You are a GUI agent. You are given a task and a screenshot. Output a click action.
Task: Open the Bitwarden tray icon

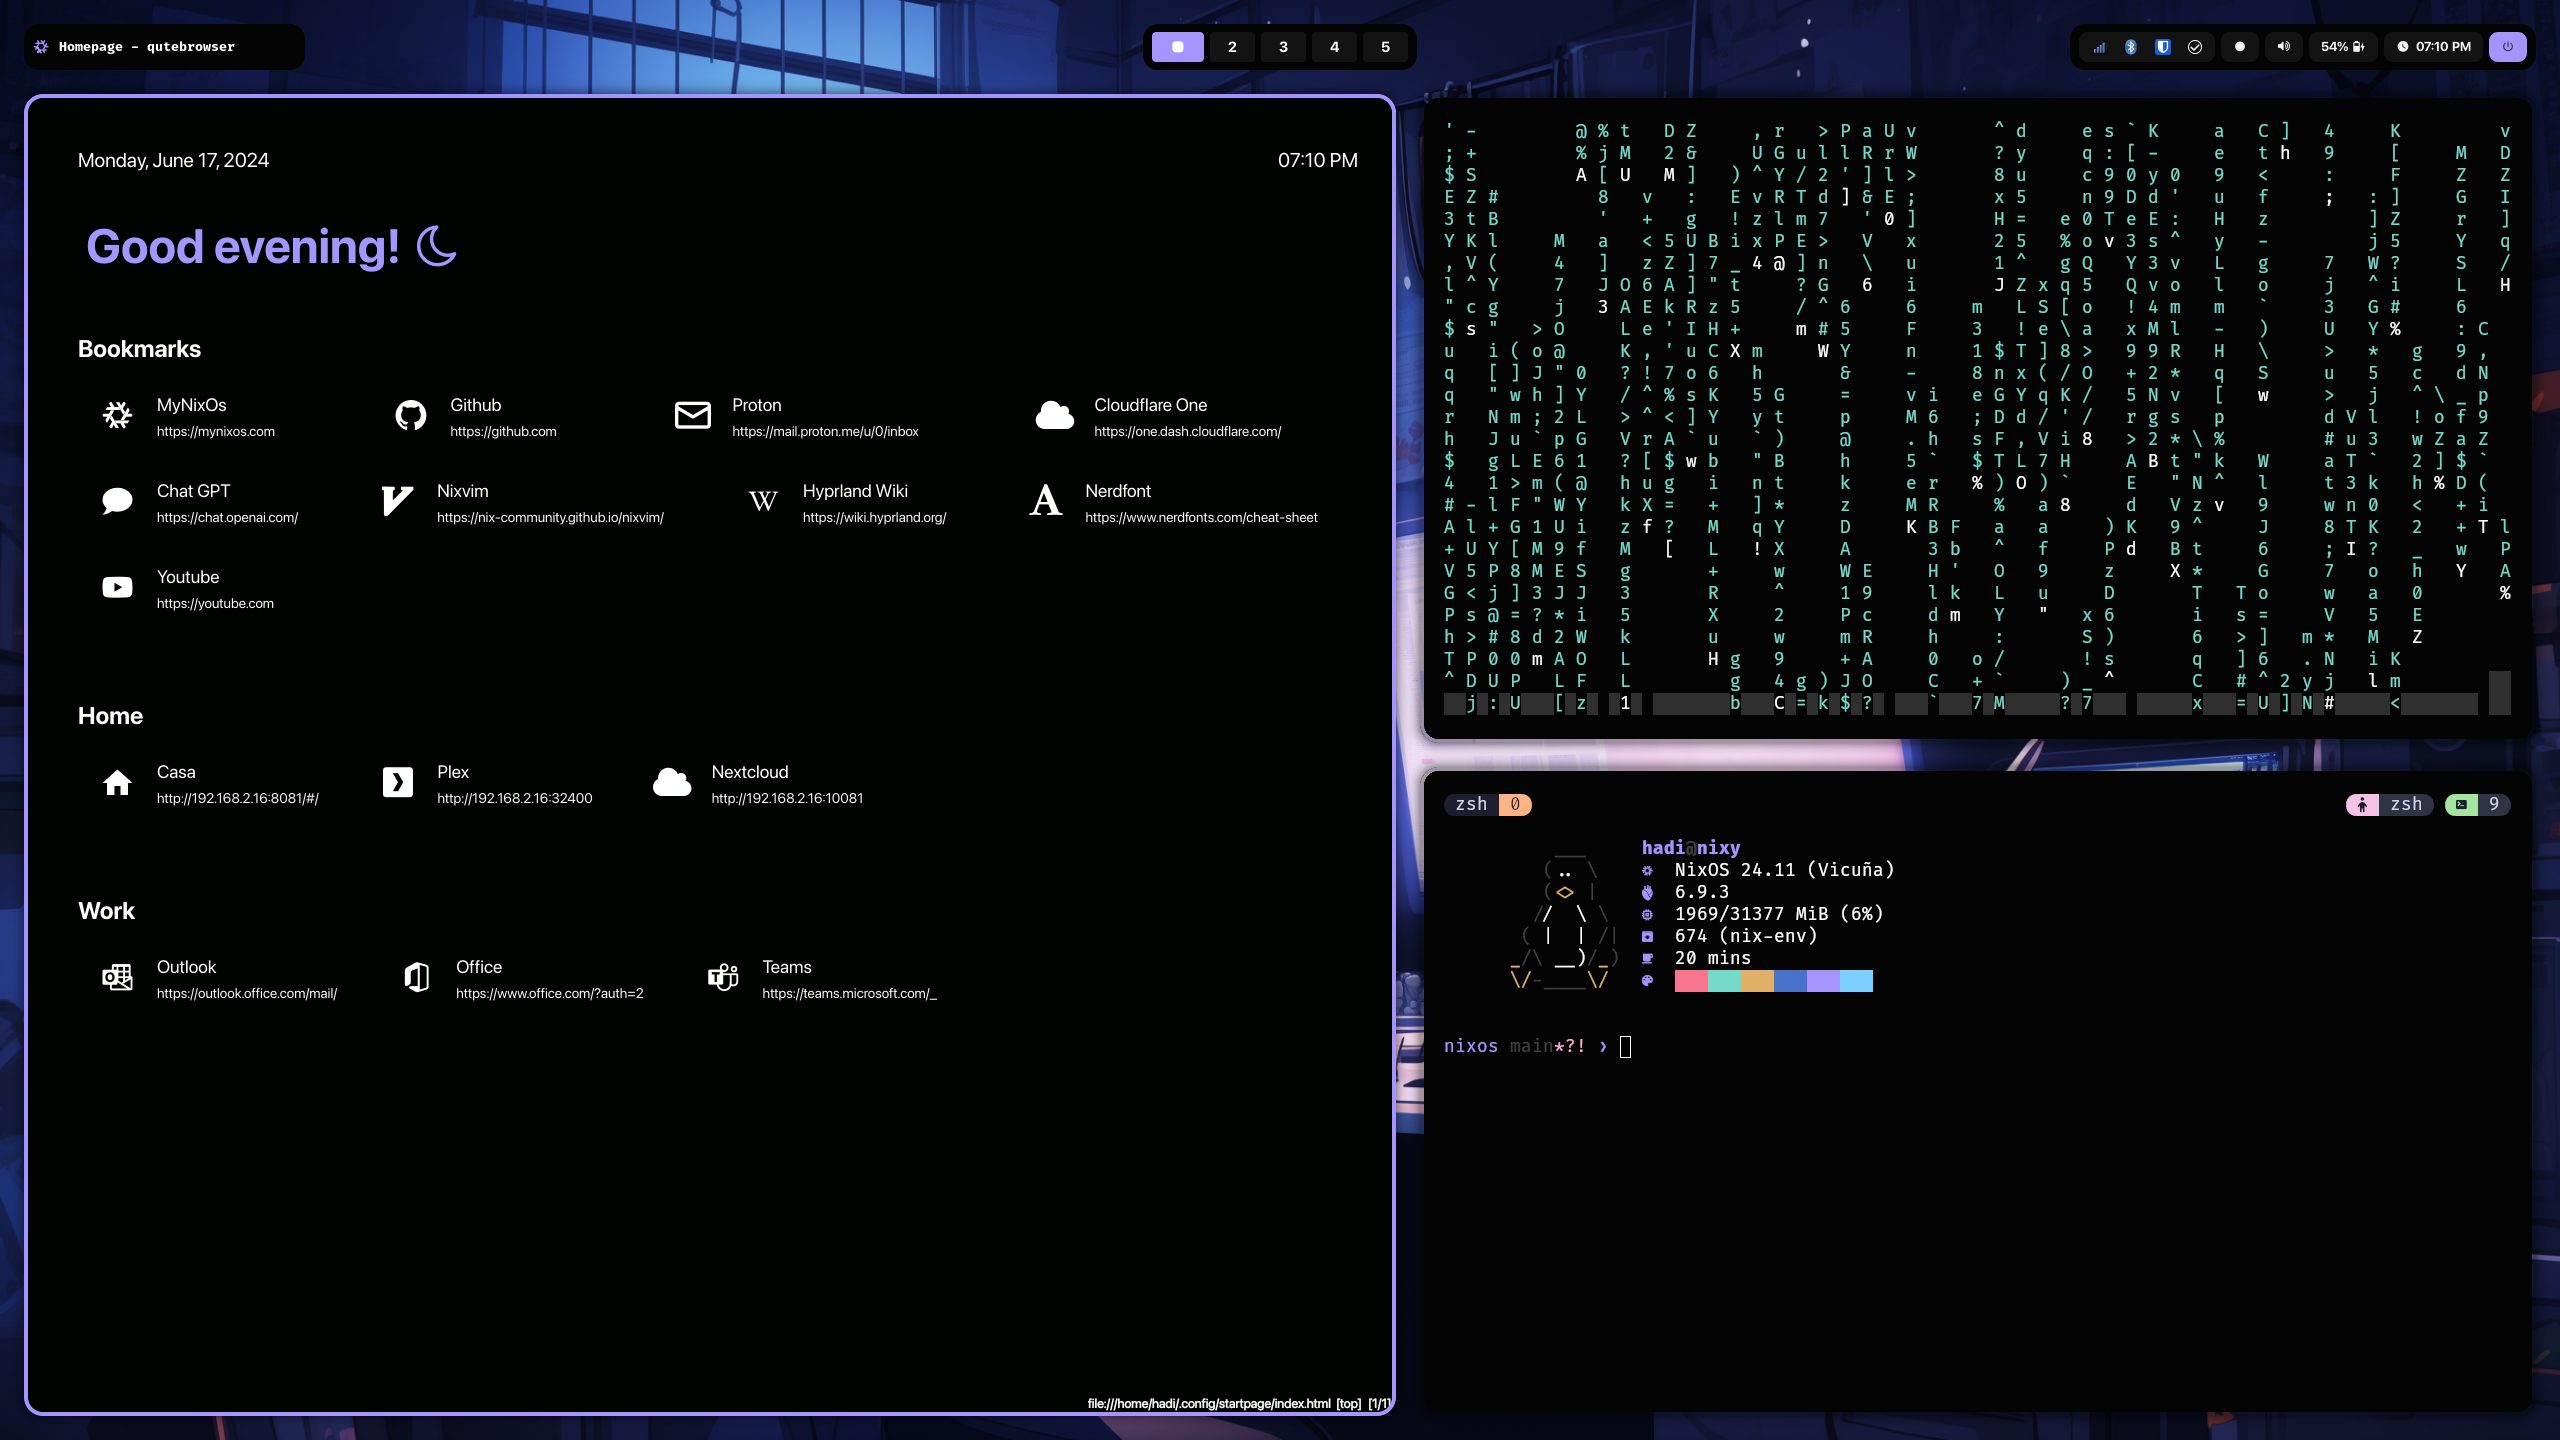(2162, 47)
